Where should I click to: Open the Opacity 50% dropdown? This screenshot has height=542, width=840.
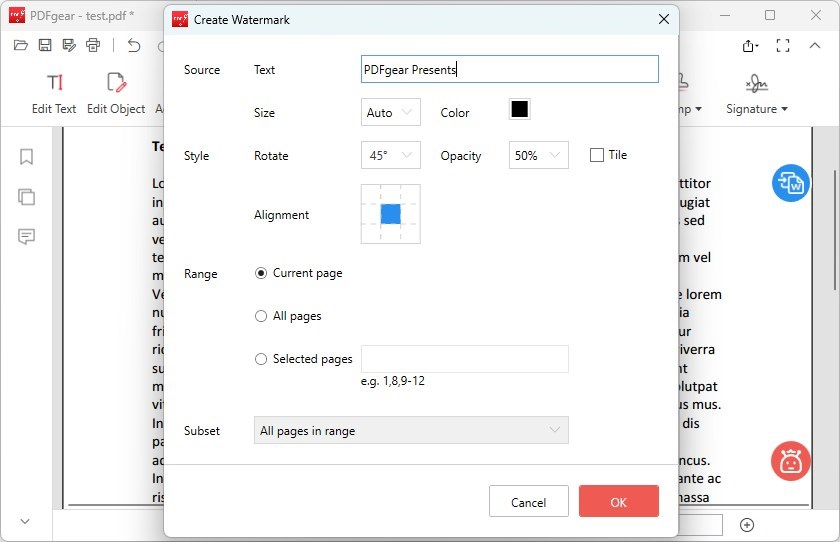click(x=538, y=155)
